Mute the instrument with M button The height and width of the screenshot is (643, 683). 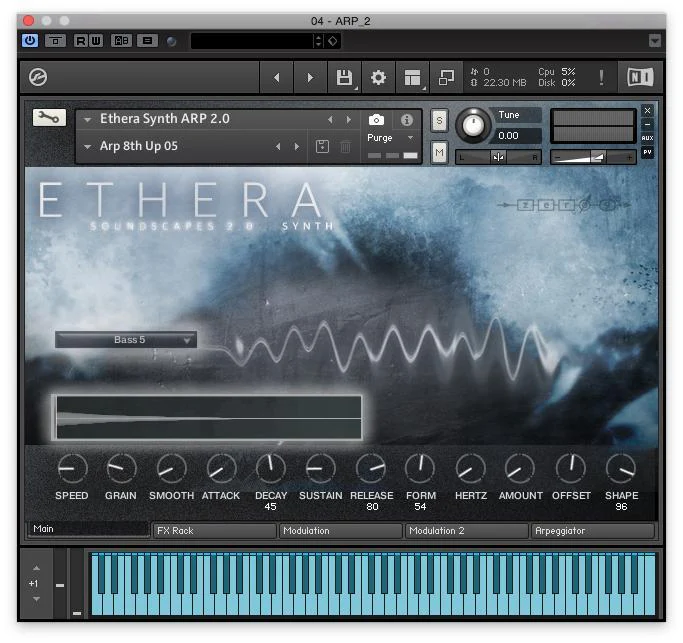pyautogui.click(x=439, y=152)
